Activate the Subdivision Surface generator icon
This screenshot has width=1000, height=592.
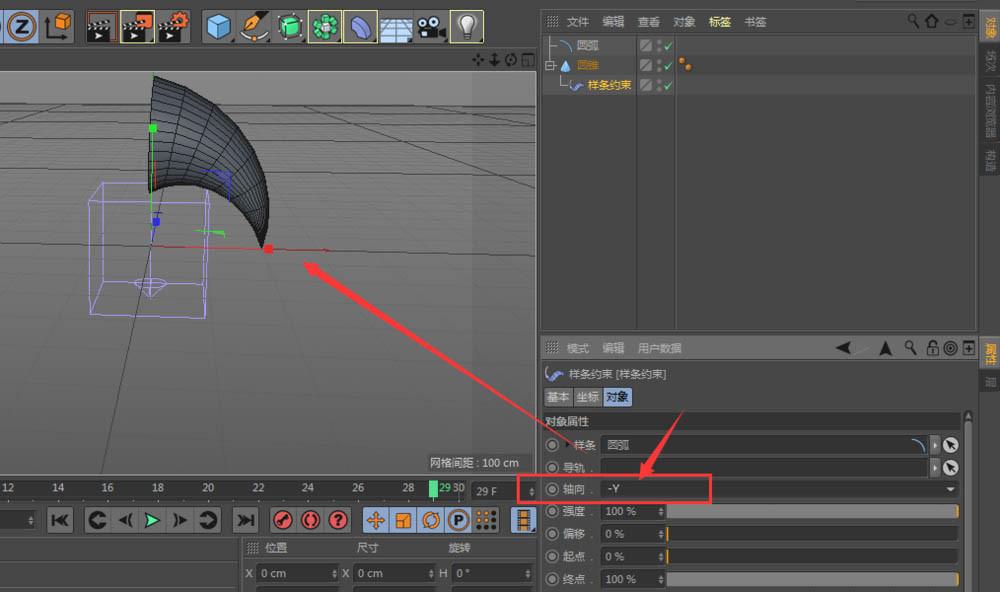pos(289,26)
